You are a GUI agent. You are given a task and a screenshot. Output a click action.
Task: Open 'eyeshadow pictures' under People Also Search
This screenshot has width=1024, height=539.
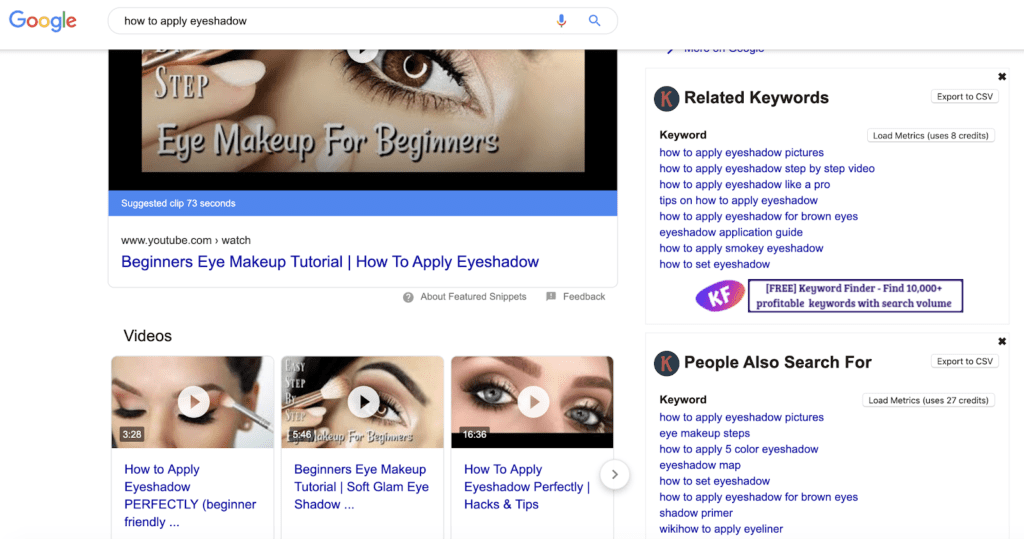click(741, 417)
